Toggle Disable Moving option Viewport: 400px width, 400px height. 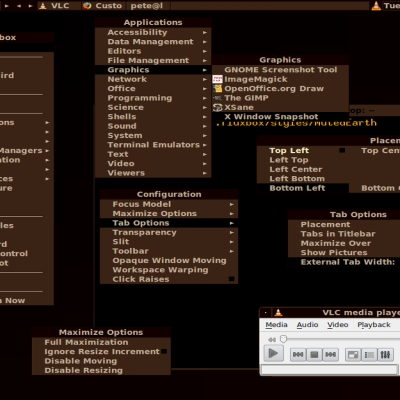click(x=101, y=361)
